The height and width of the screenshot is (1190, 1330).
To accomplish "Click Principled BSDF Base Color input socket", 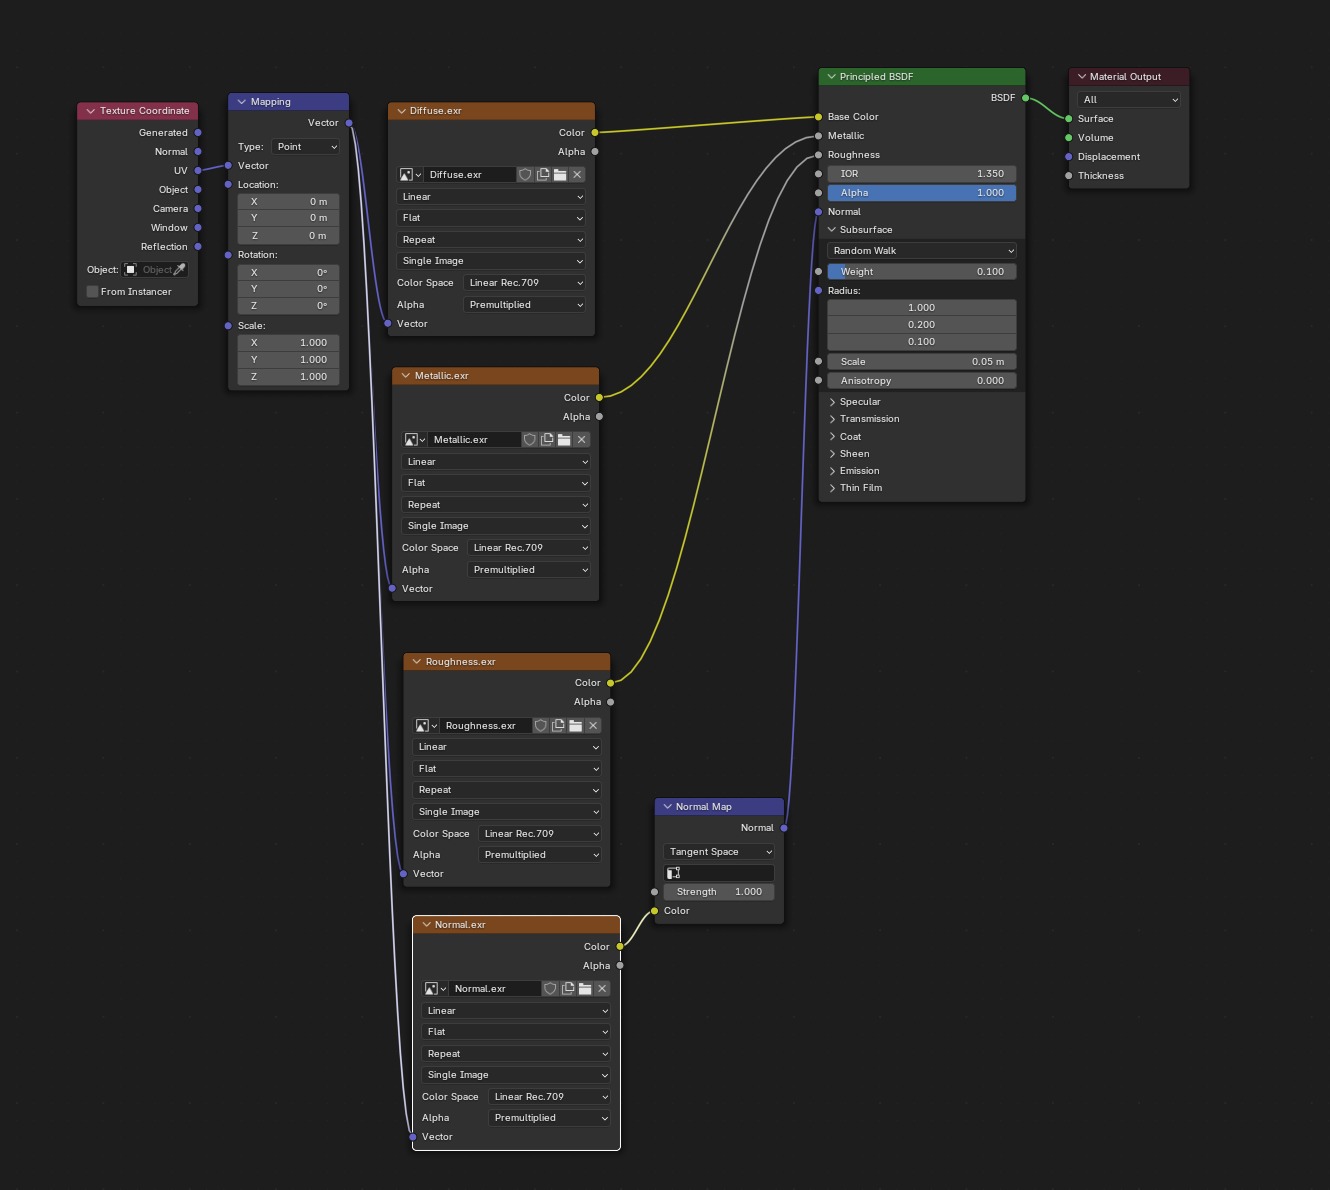I will [819, 117].
